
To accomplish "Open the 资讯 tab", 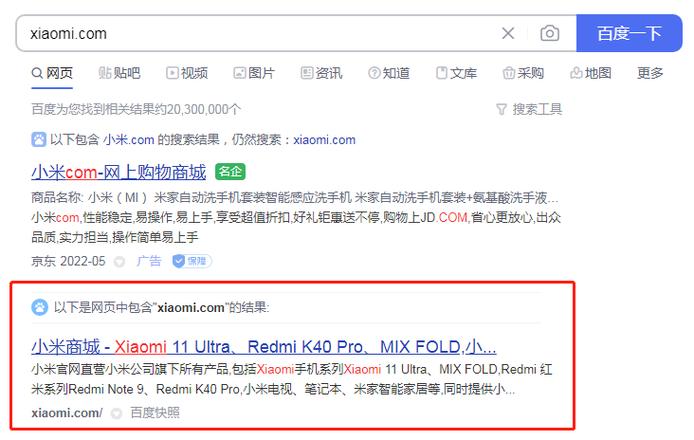I will [x=321, y=73].
